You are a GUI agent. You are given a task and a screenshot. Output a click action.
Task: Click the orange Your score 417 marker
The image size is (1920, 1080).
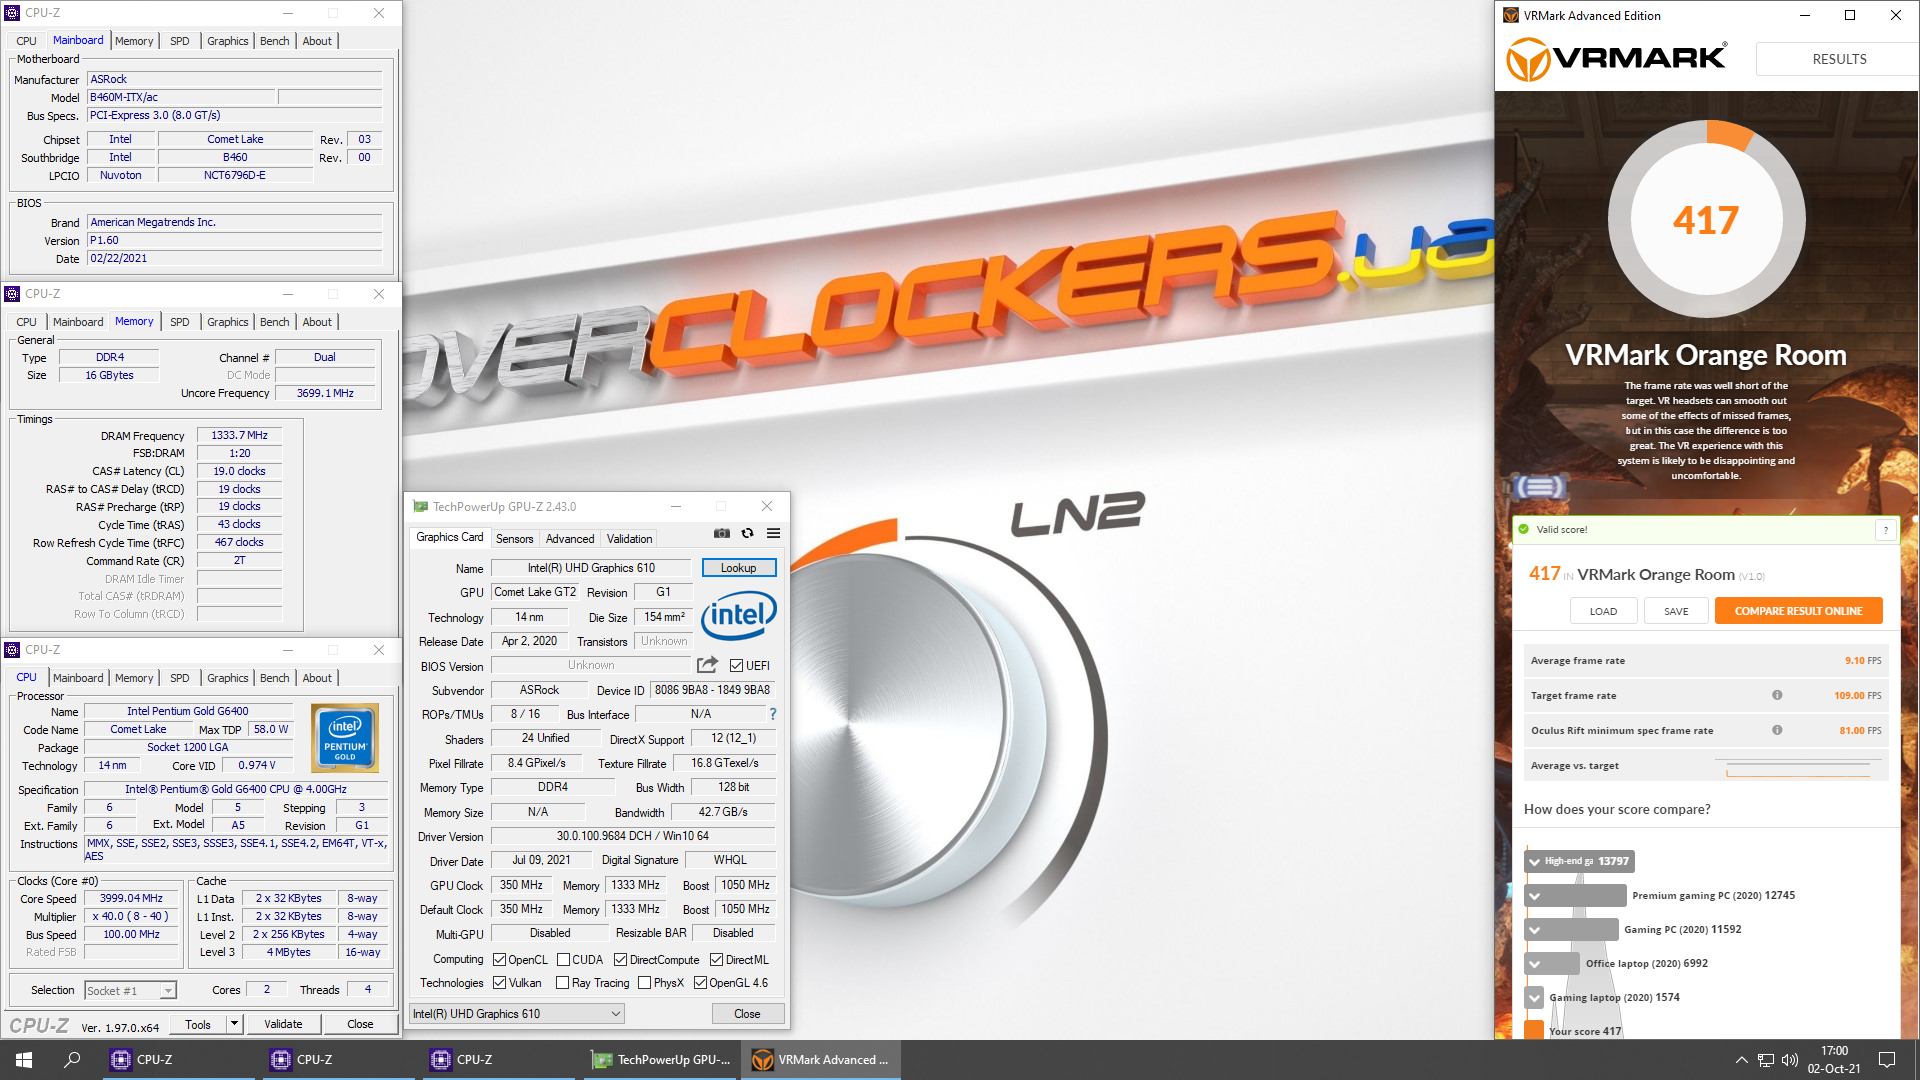coord(1534,1030)
